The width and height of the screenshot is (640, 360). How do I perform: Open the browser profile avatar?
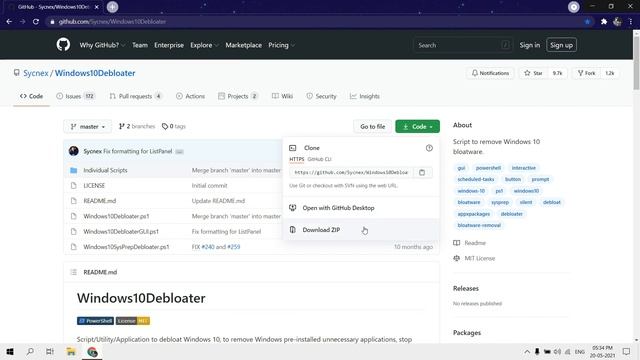tap(617, 22)
